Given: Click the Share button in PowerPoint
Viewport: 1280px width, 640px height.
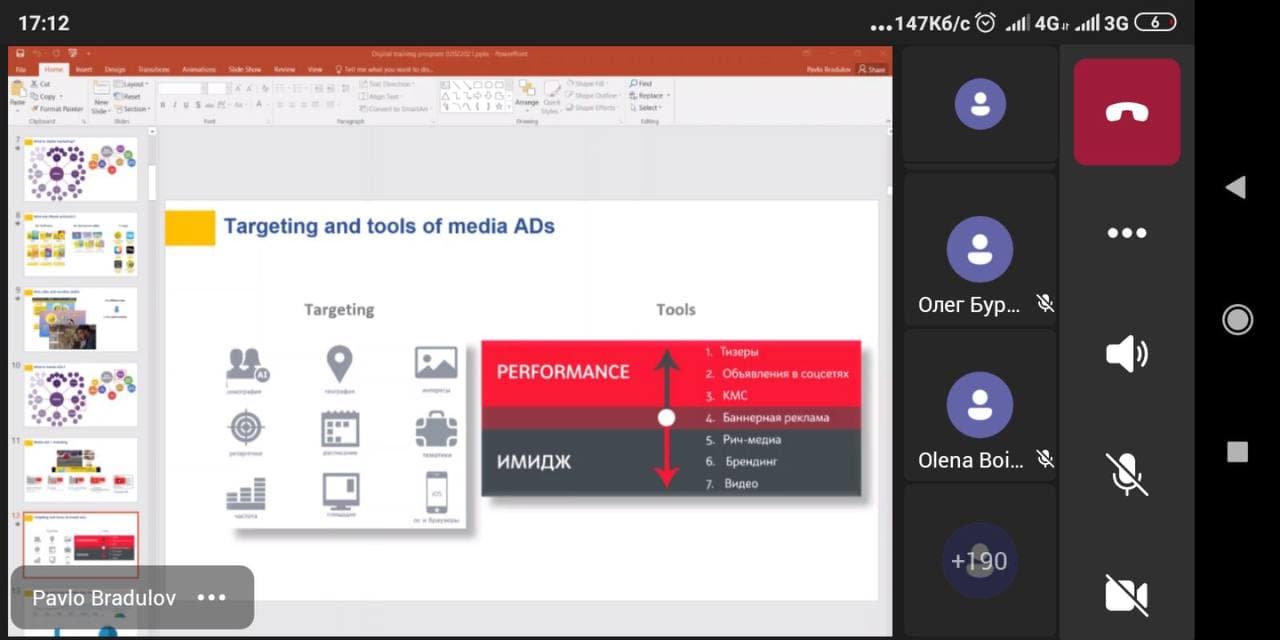Looking at the screenshot, I should click(874, 70).
